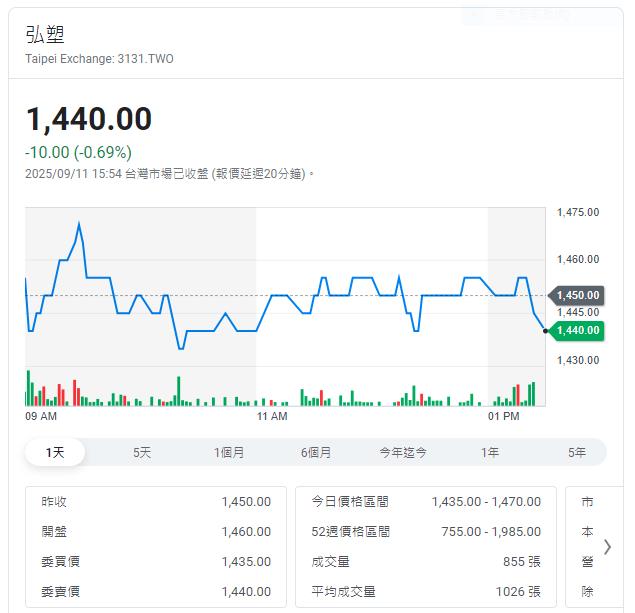The image size is (635, 613).
Task: Click the 委買價 row label
Action: (60, 562)
